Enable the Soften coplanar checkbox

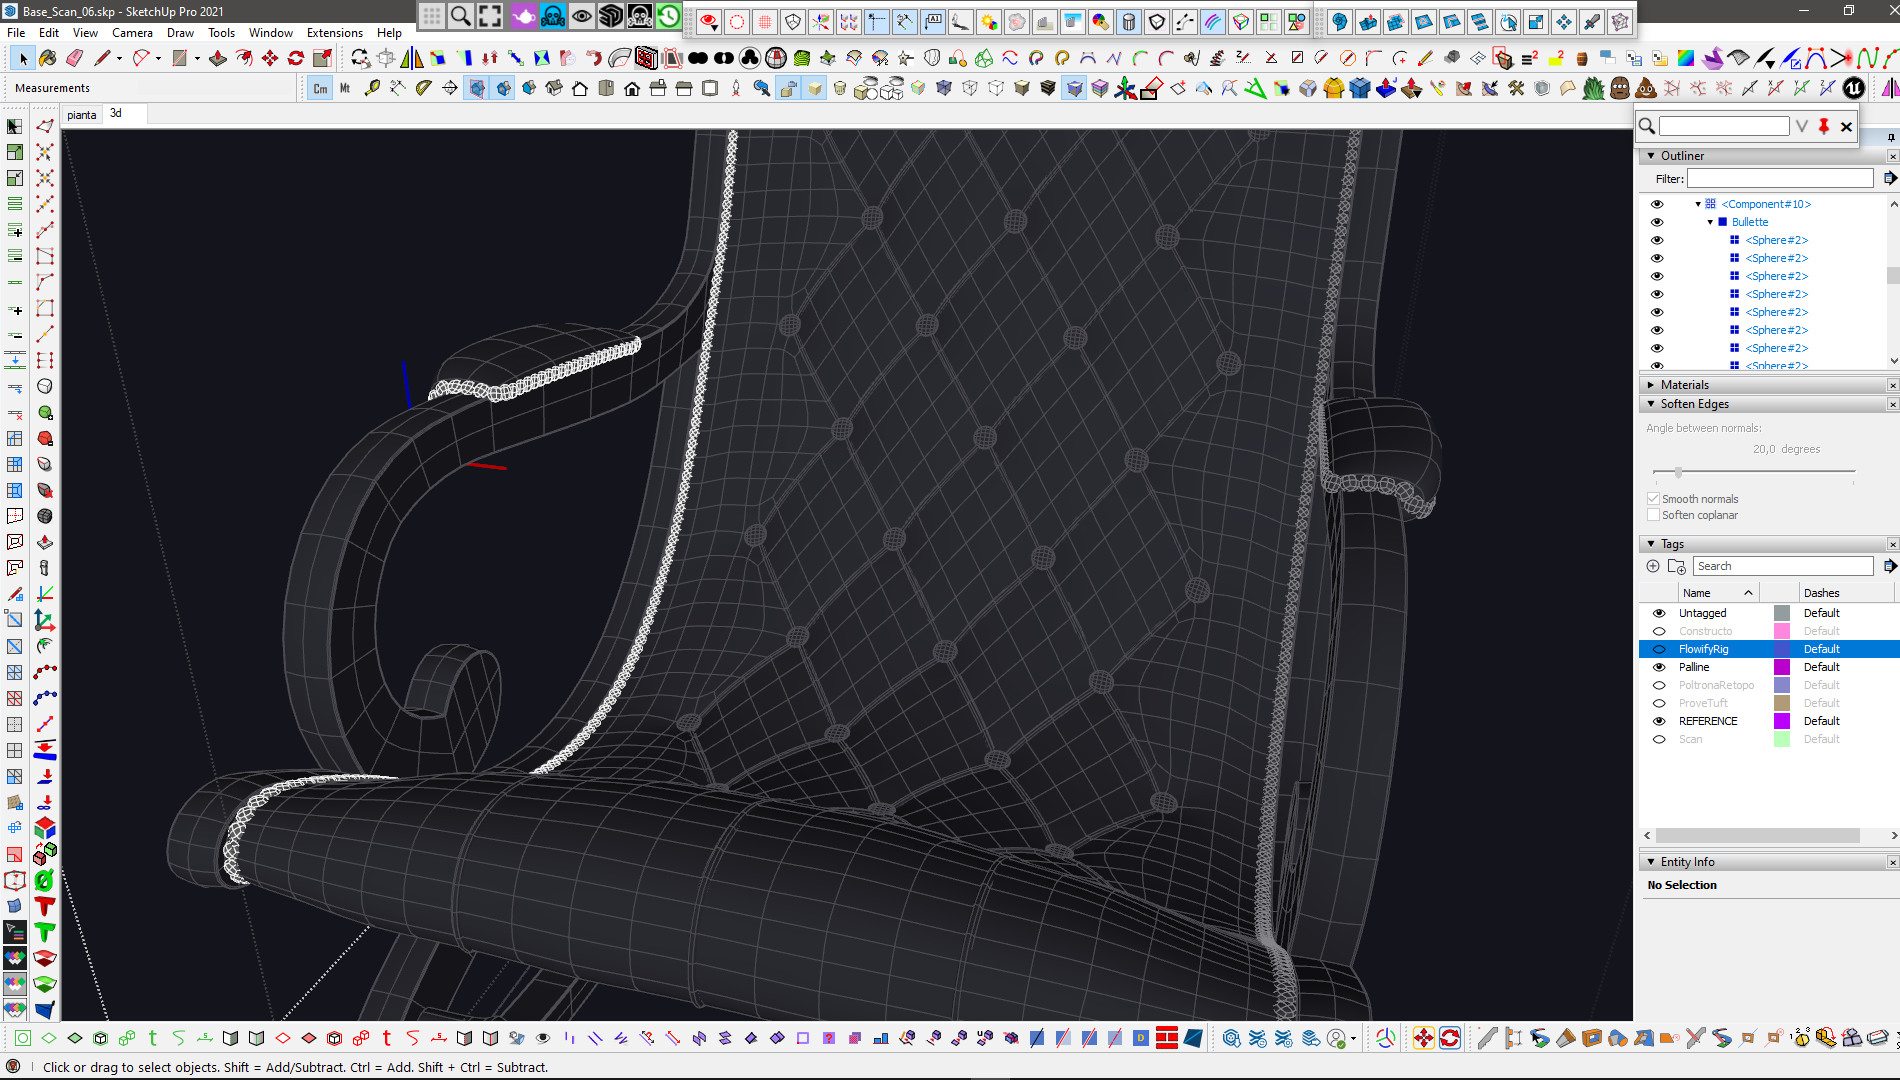click(x=1653, y=515)
